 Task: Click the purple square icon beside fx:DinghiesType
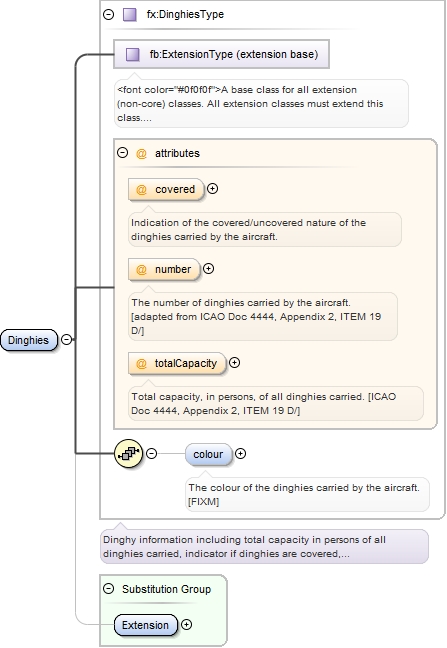(x=130, y=14)
